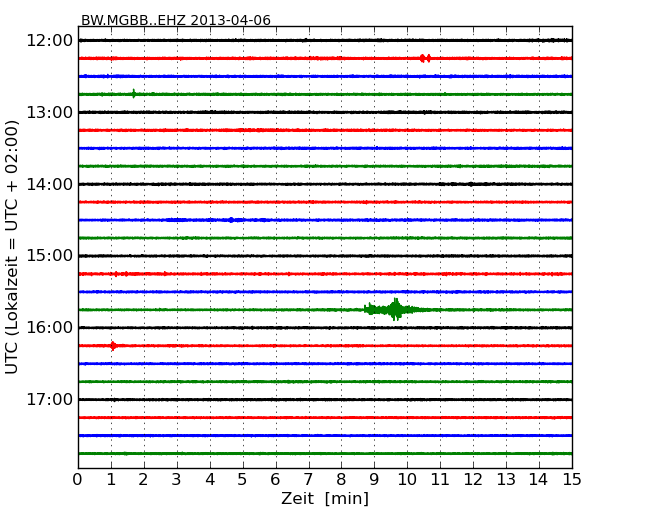The height and width of the screenshot is (520, 650).
Task: Select the large green seismic event near 15:45
Action: (x=396, y=309)
